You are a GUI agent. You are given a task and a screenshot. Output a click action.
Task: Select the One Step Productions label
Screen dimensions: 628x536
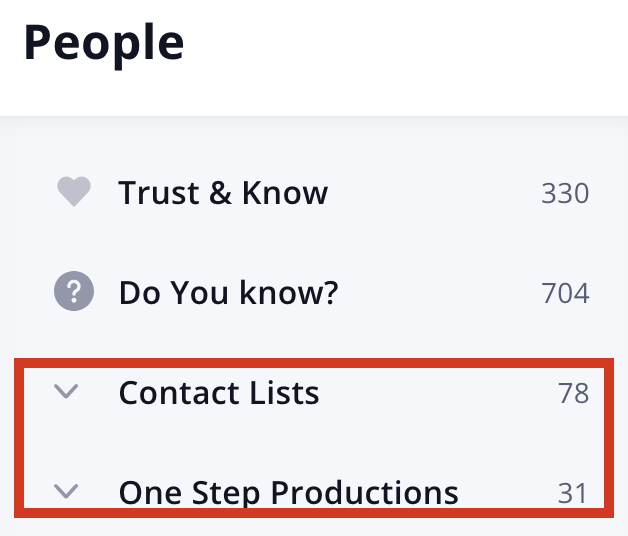click(288, 492)
